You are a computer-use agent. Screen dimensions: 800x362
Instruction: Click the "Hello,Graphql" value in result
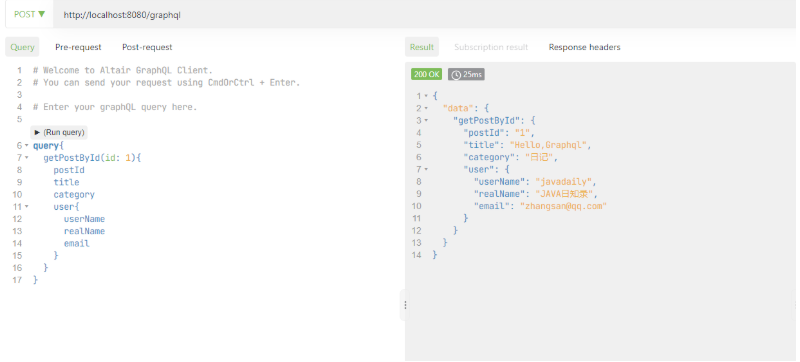[x=548, y=145]
